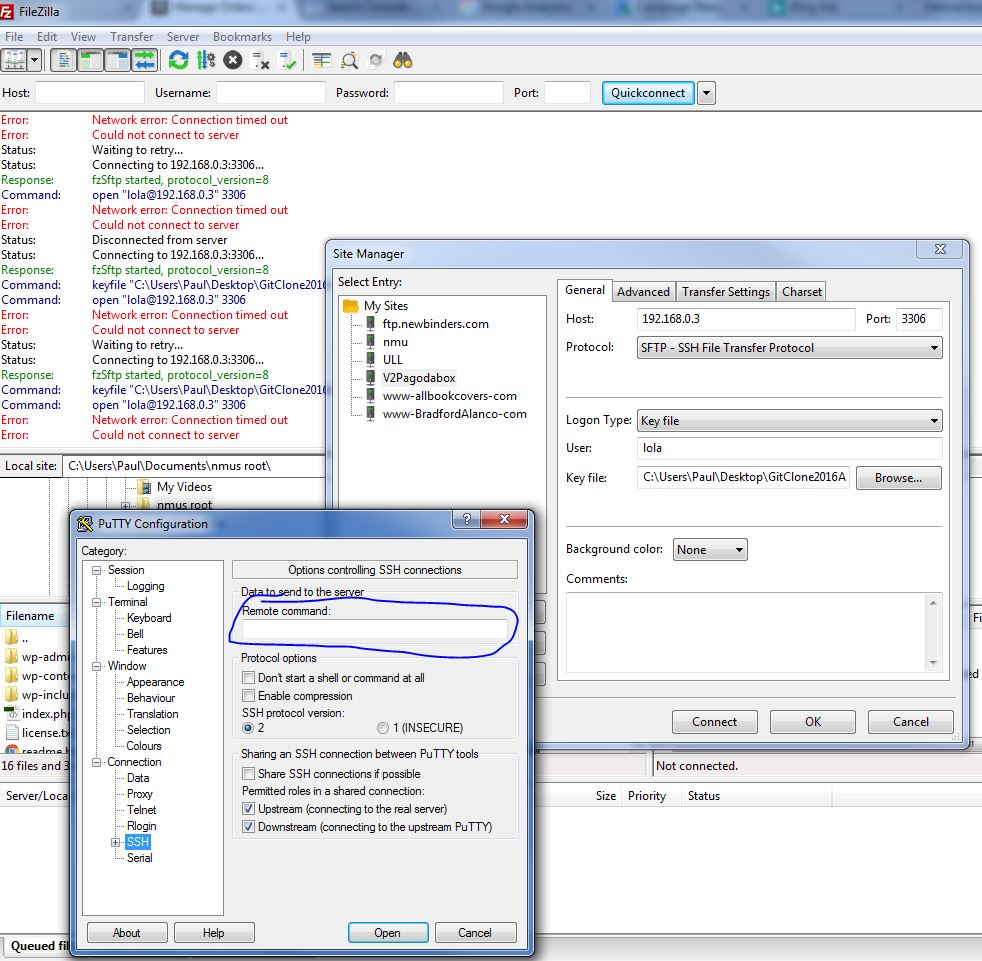This screenshot has height=961, width=982.
Task: Click the Comments scrollbar down arrow
Action: 933,663
